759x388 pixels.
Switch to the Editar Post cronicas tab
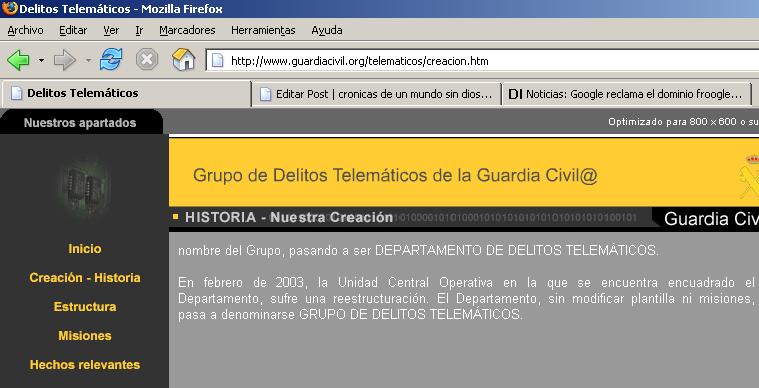click(376, 94)
